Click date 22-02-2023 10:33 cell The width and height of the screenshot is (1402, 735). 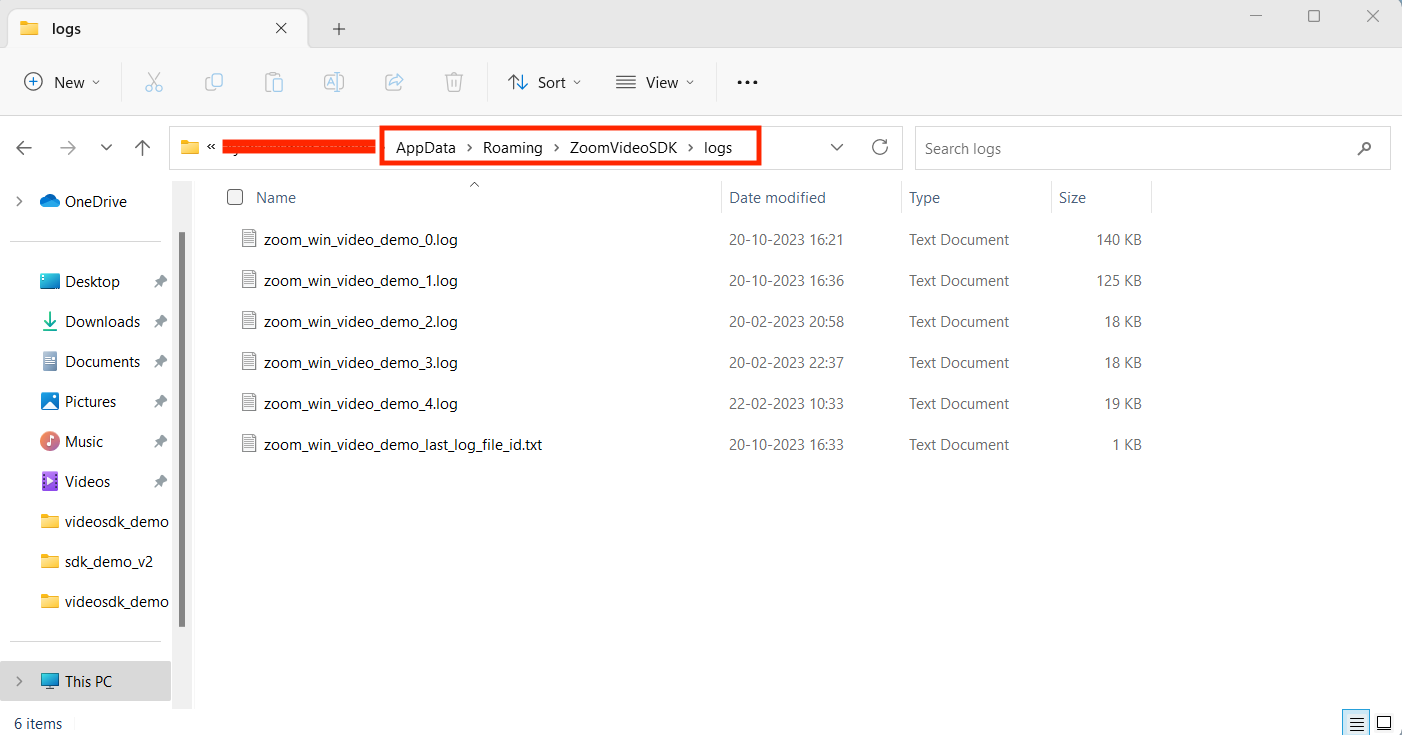(786, 404)
